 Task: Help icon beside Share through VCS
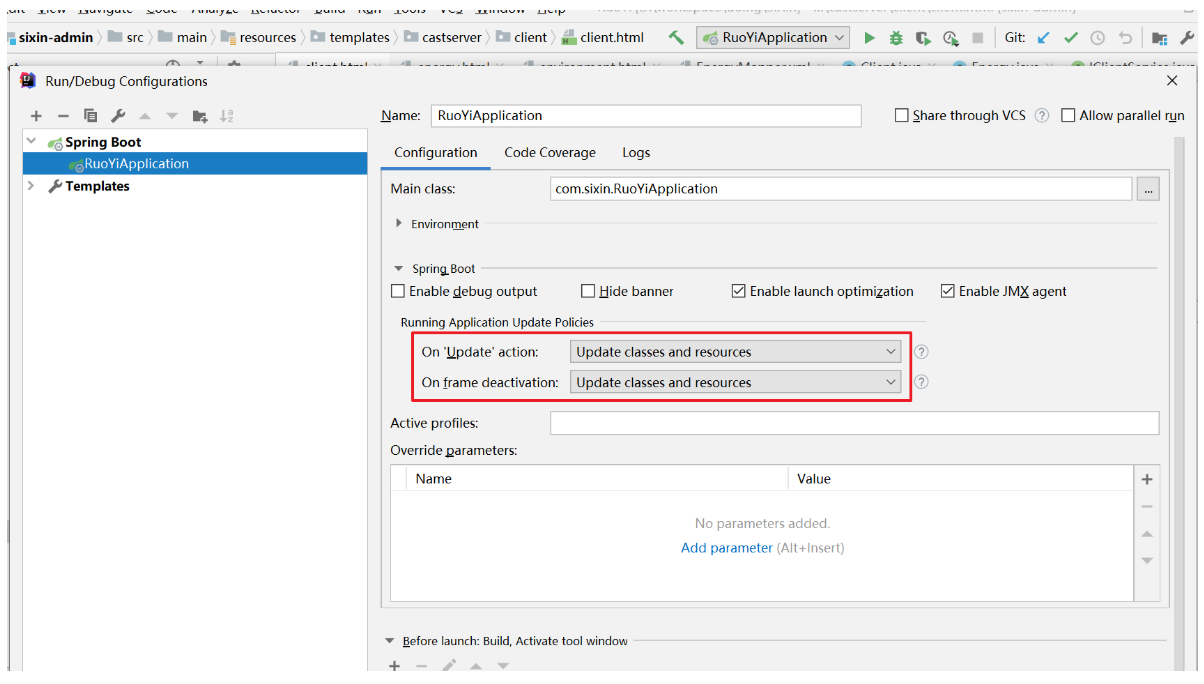(x=1042, y=115)
